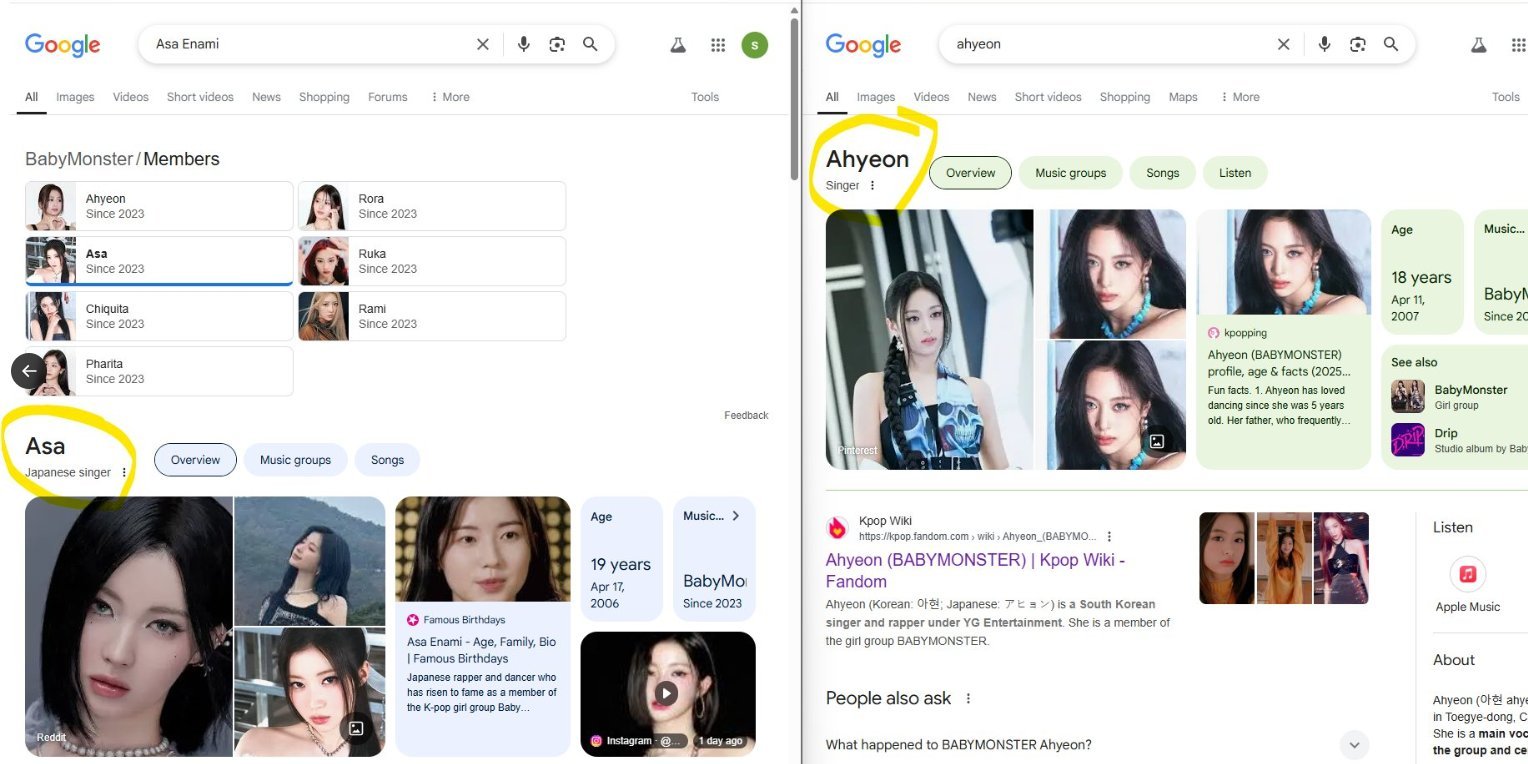Open Famous Birthdays Asa Enami card

pos(482,626)
